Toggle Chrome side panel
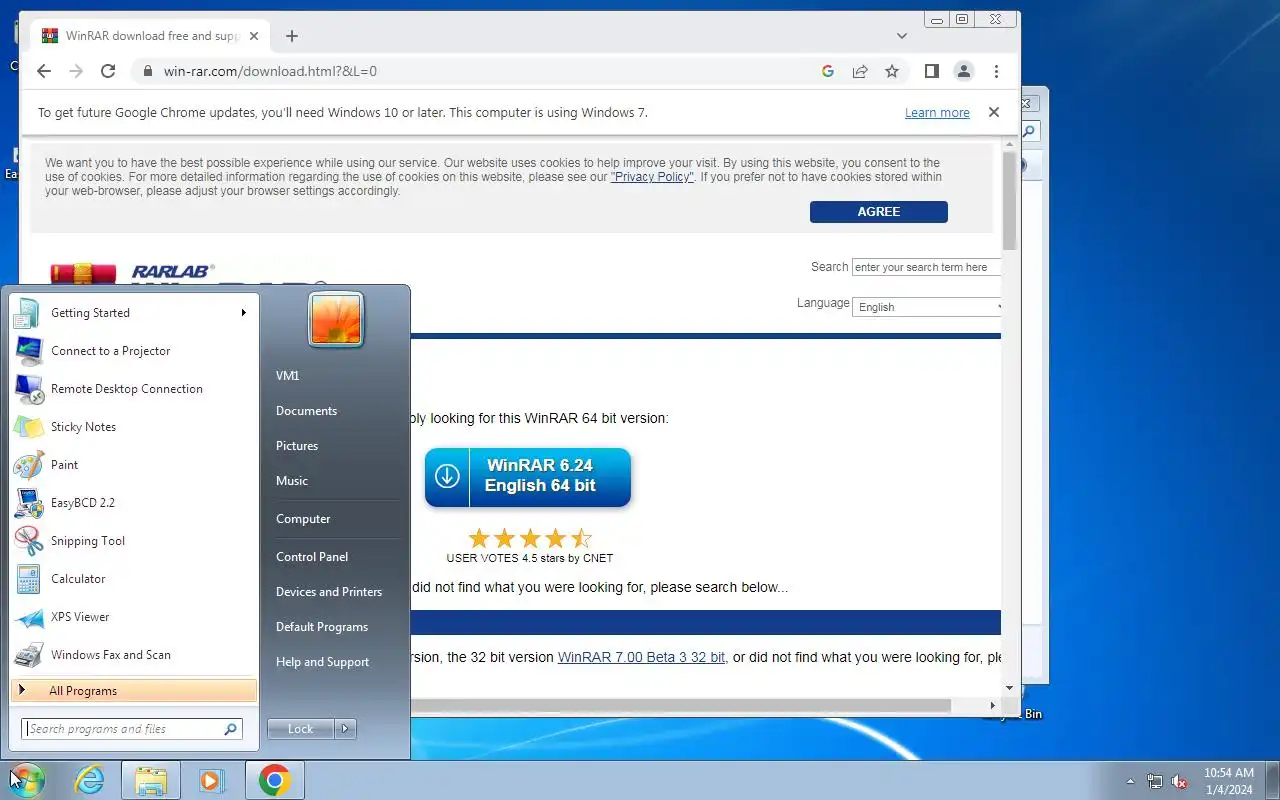Image resolution: width=1280 pixels, height=800 pixels. click(931, 71)
